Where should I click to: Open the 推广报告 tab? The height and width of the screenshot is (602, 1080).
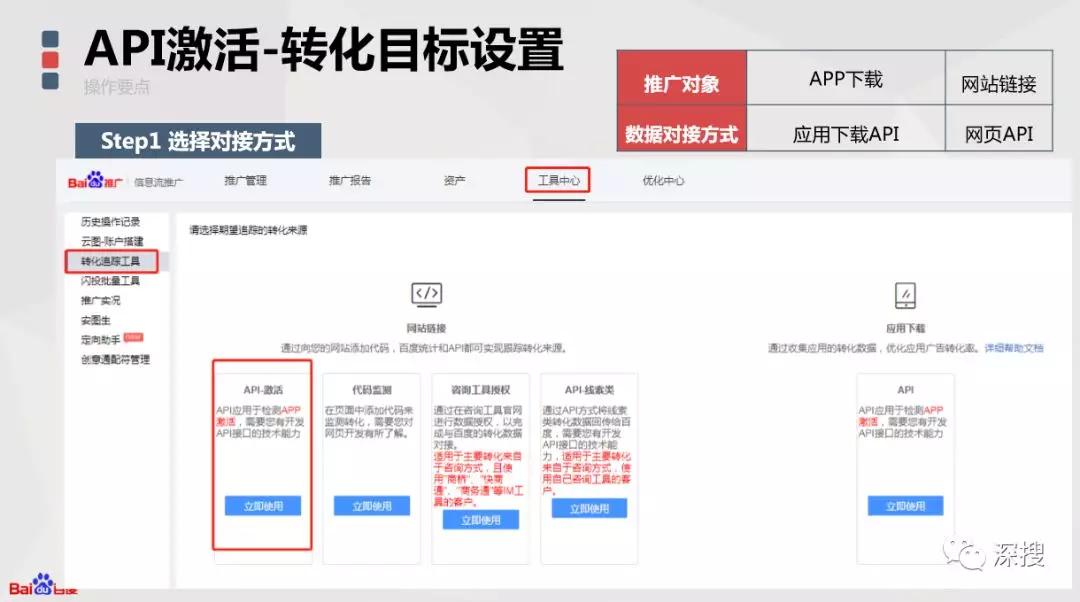tap(350, 180)
